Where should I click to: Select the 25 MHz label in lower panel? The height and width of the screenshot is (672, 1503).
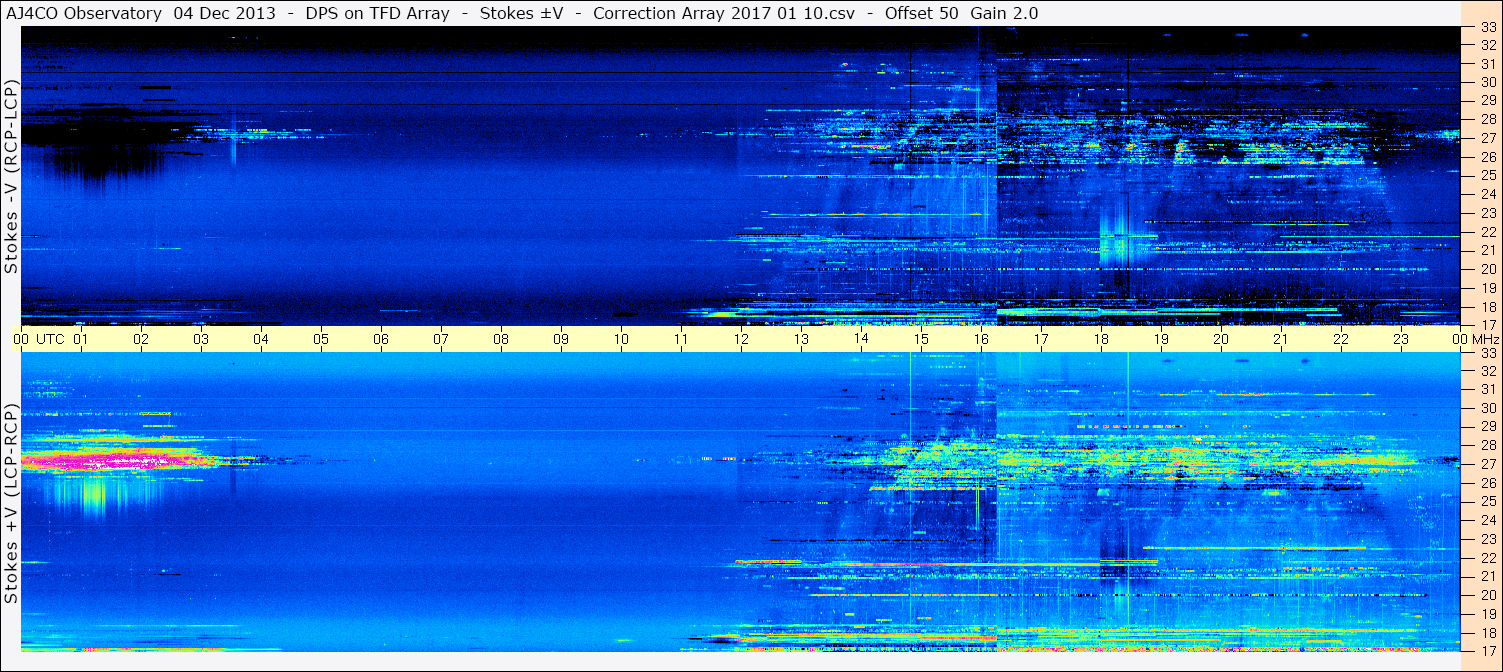(1487, 501)
